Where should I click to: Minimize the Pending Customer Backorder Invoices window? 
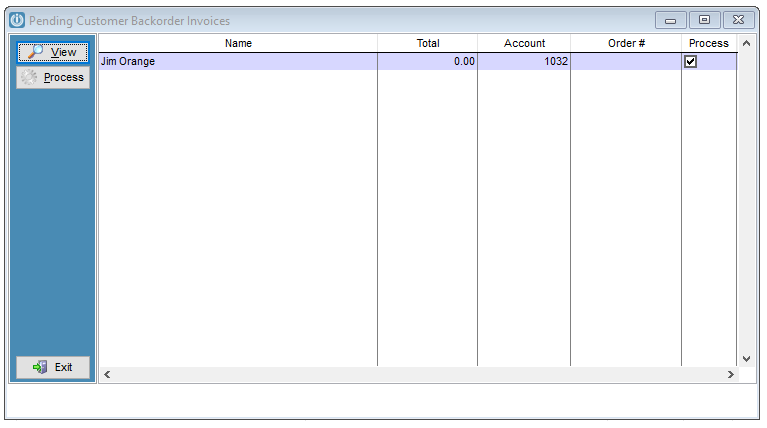tap(671, 20)
